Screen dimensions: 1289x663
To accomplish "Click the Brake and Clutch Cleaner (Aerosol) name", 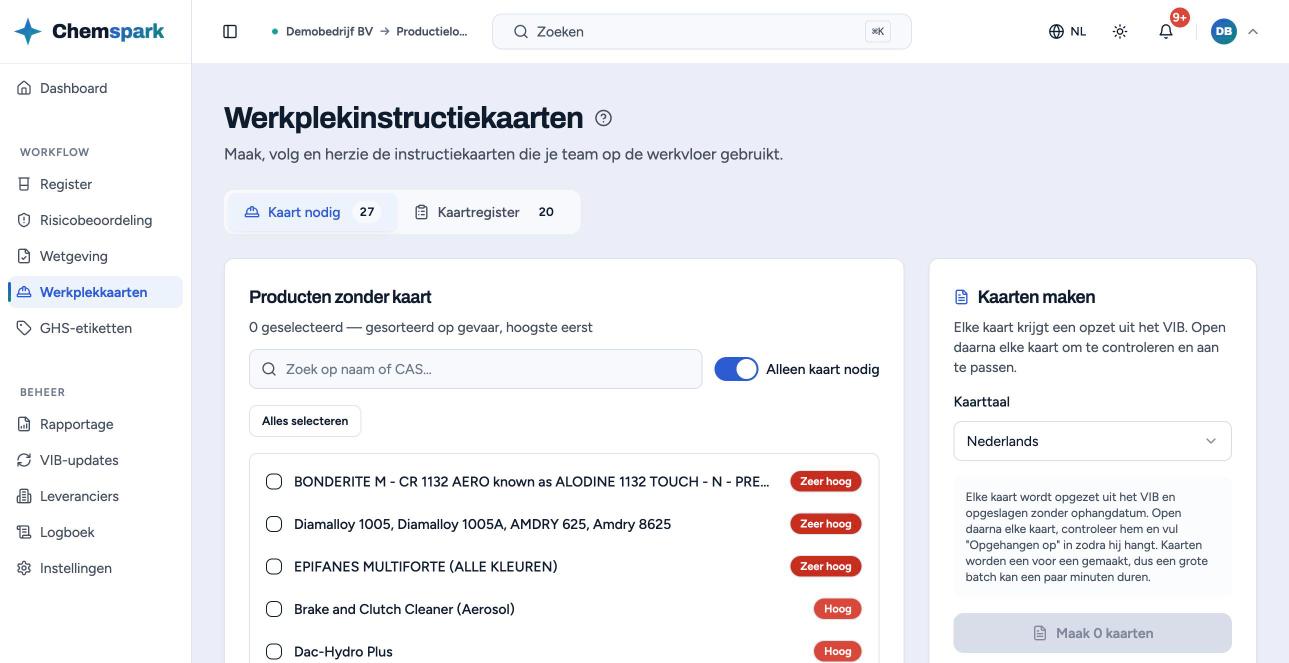I will [x=404, y=609].
